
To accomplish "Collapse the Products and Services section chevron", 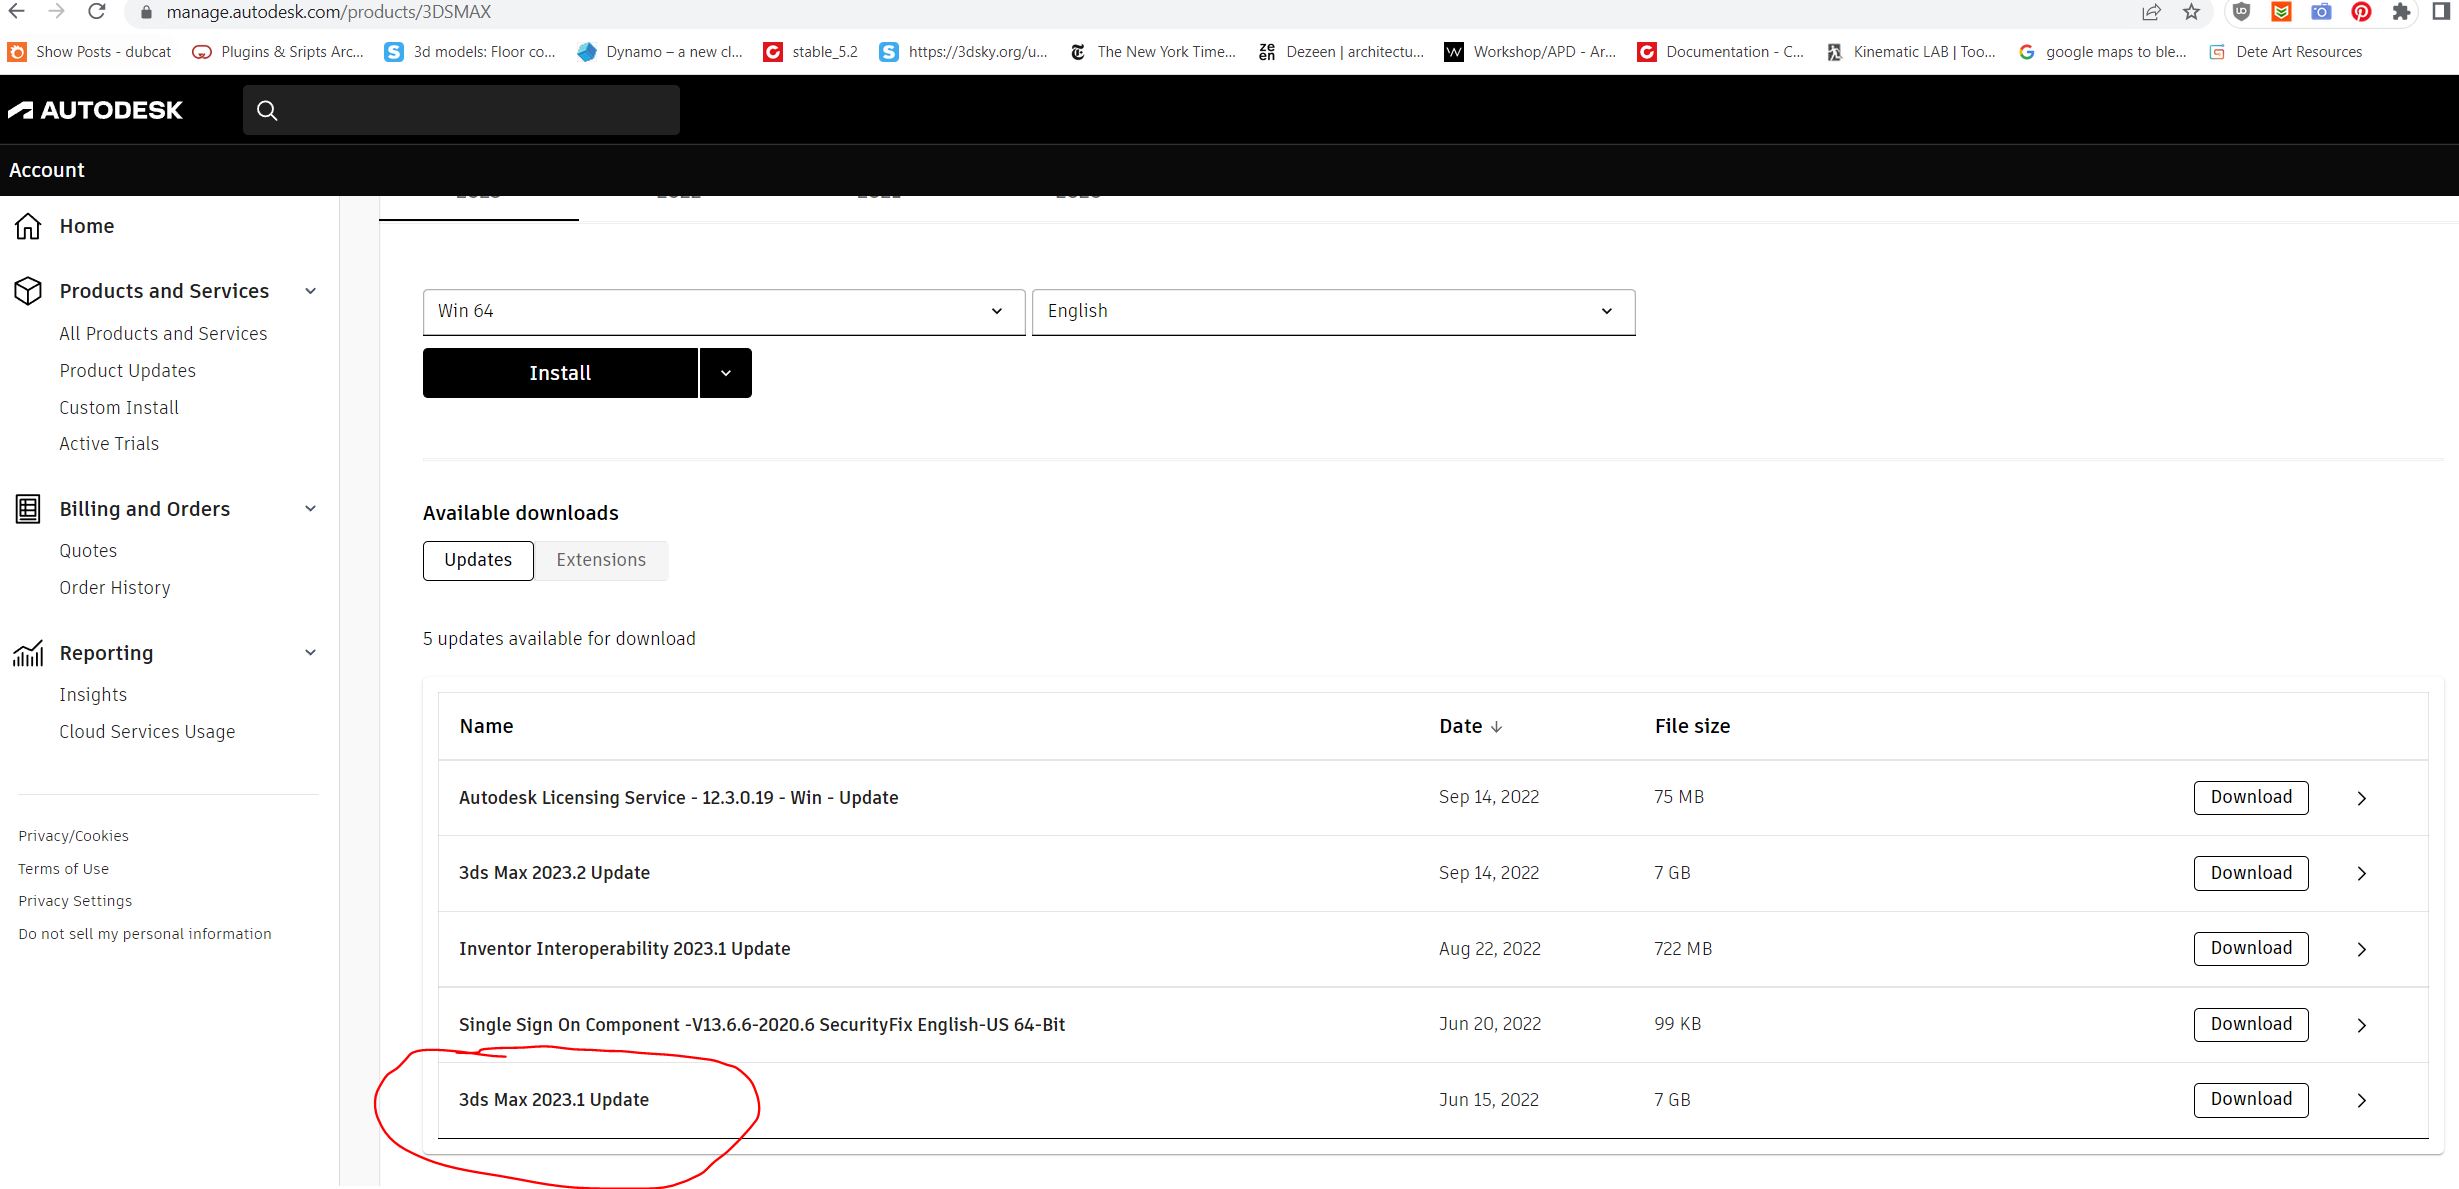I will coord(310,291).
